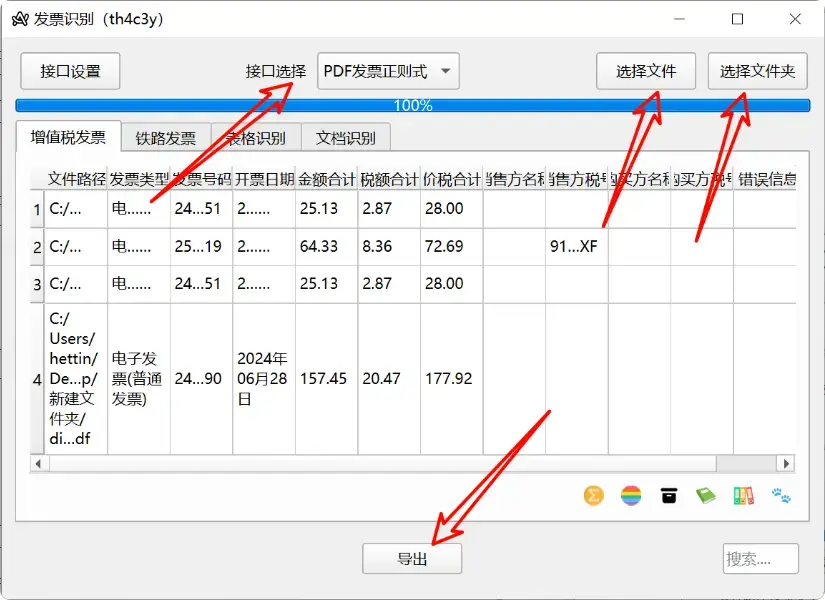The height and width of the screenshot is (600, 825).
Task: Open the 接口设置 settings button
Action: click(69, 71)
